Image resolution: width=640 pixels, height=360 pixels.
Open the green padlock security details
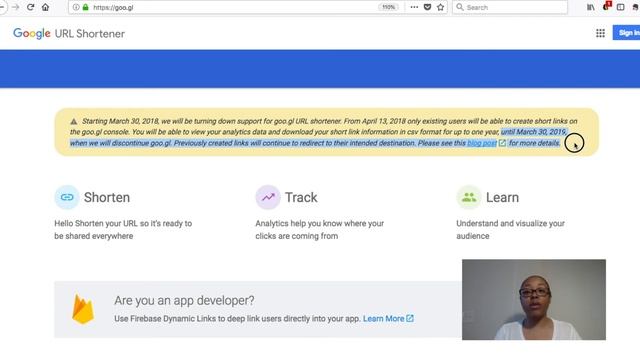pos(85,7)
